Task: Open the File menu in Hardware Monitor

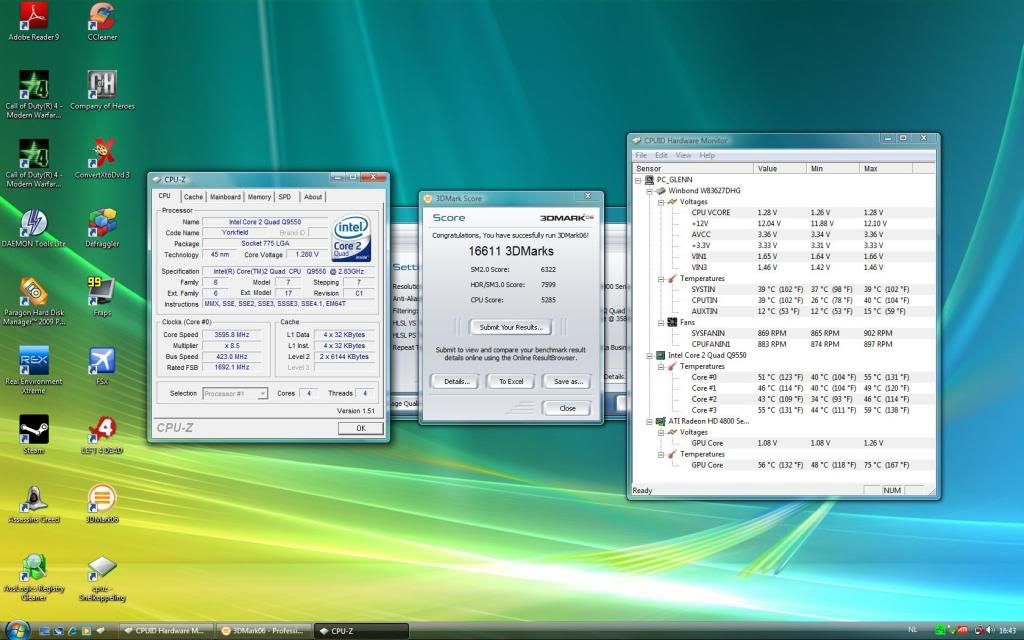Action: tap(641, 155)
